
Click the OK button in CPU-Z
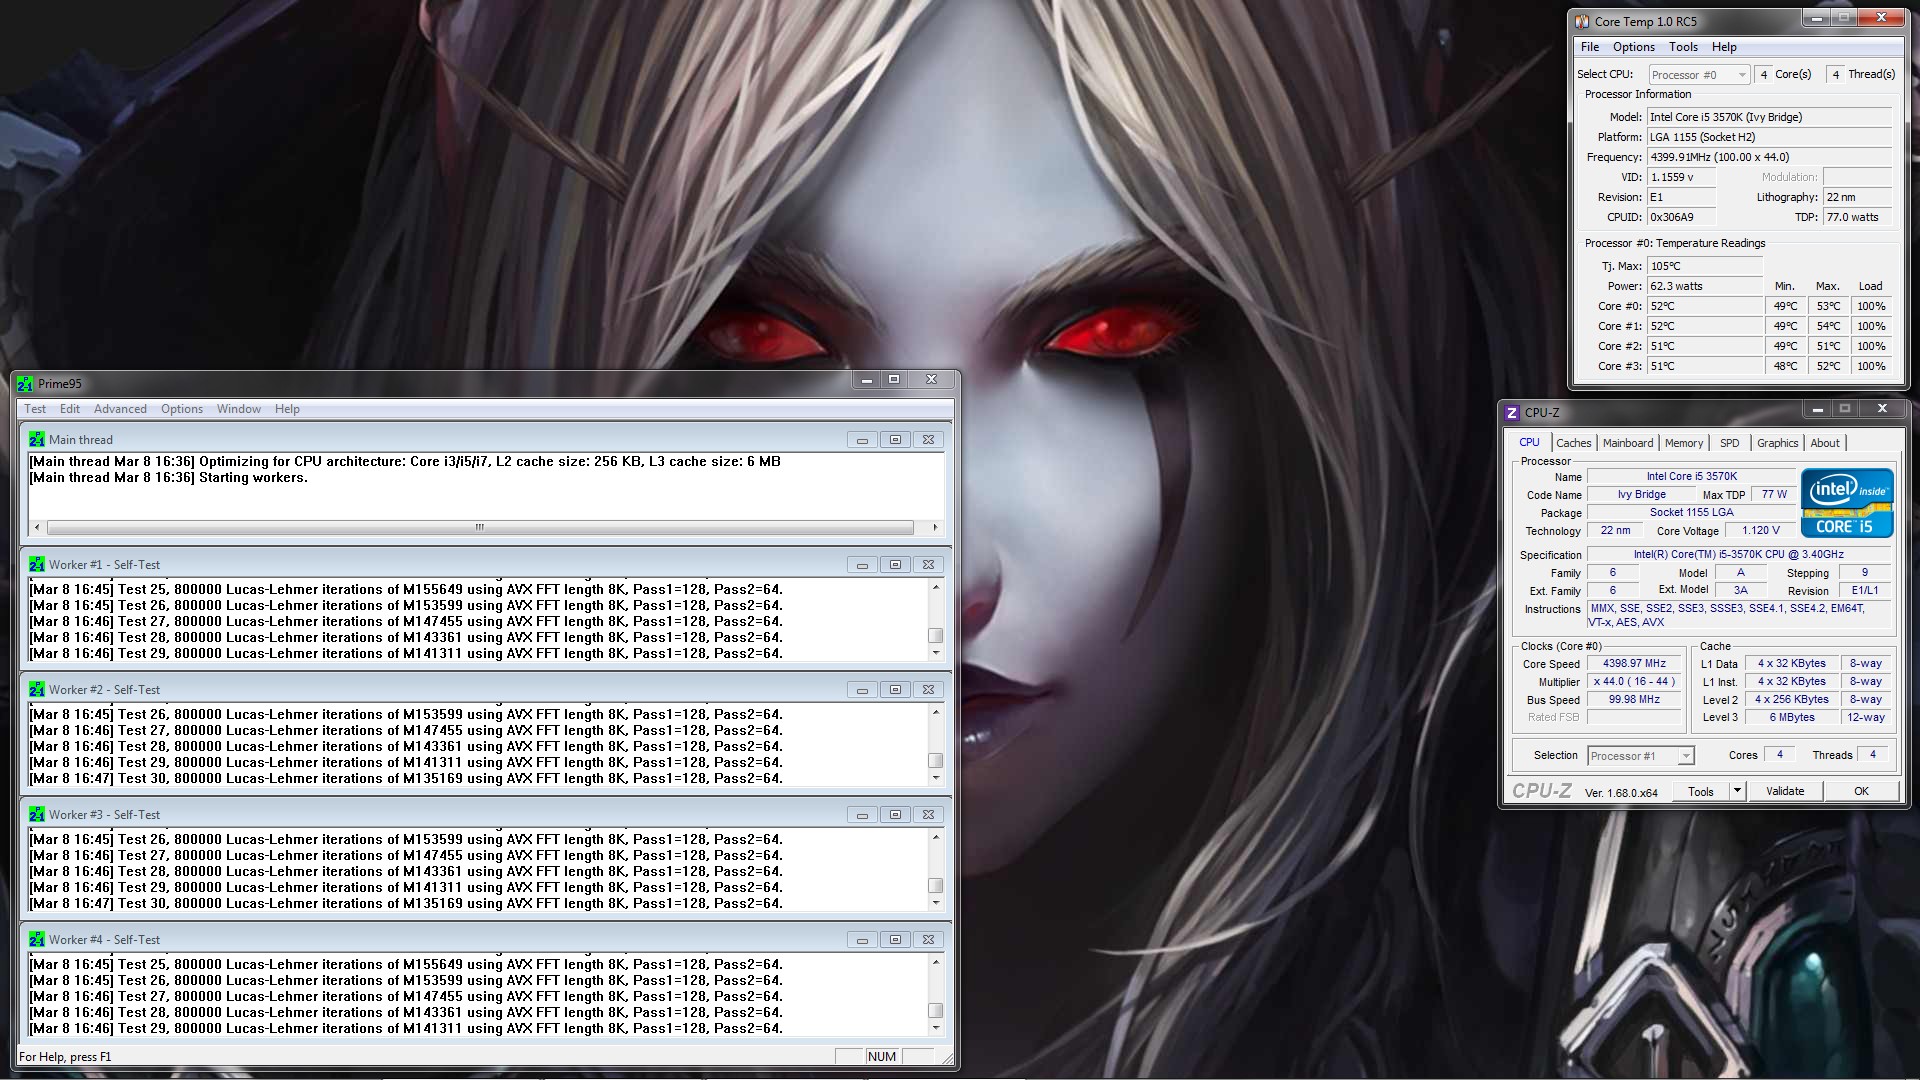[x=1860, y=791]
